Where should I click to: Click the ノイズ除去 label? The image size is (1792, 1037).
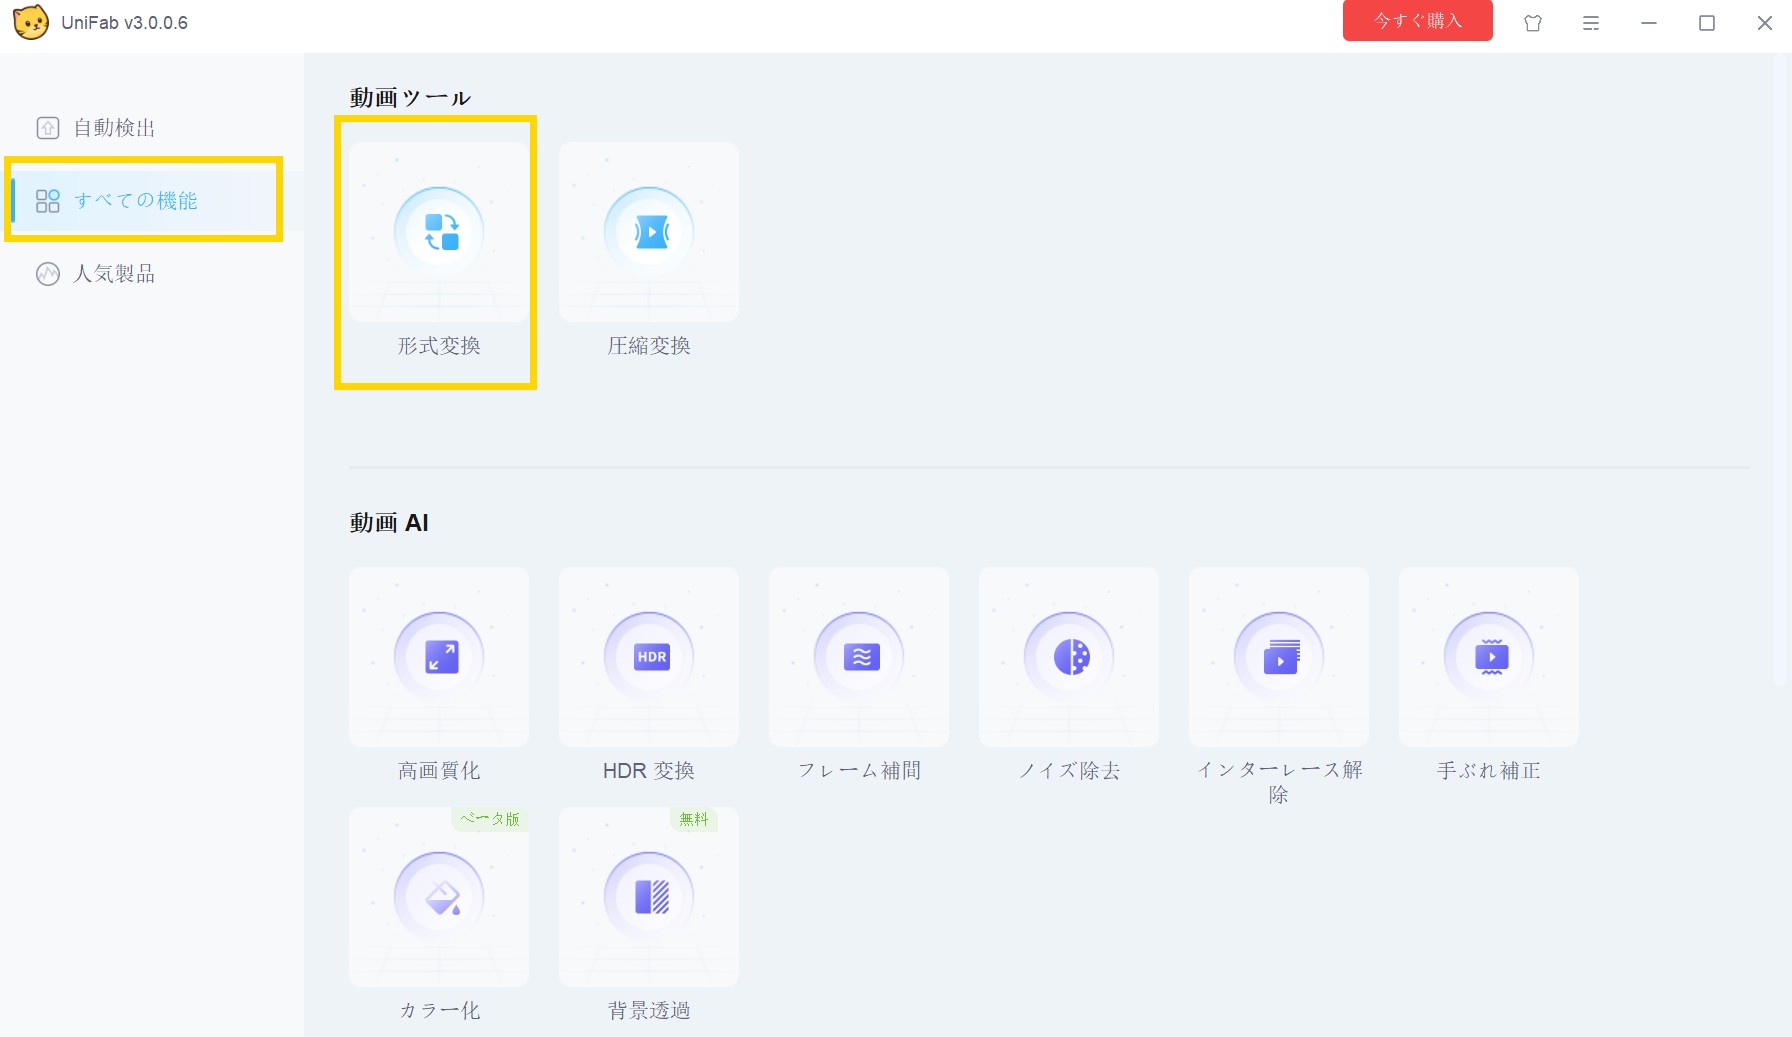pyautogui.click(x=1069, y=771)
